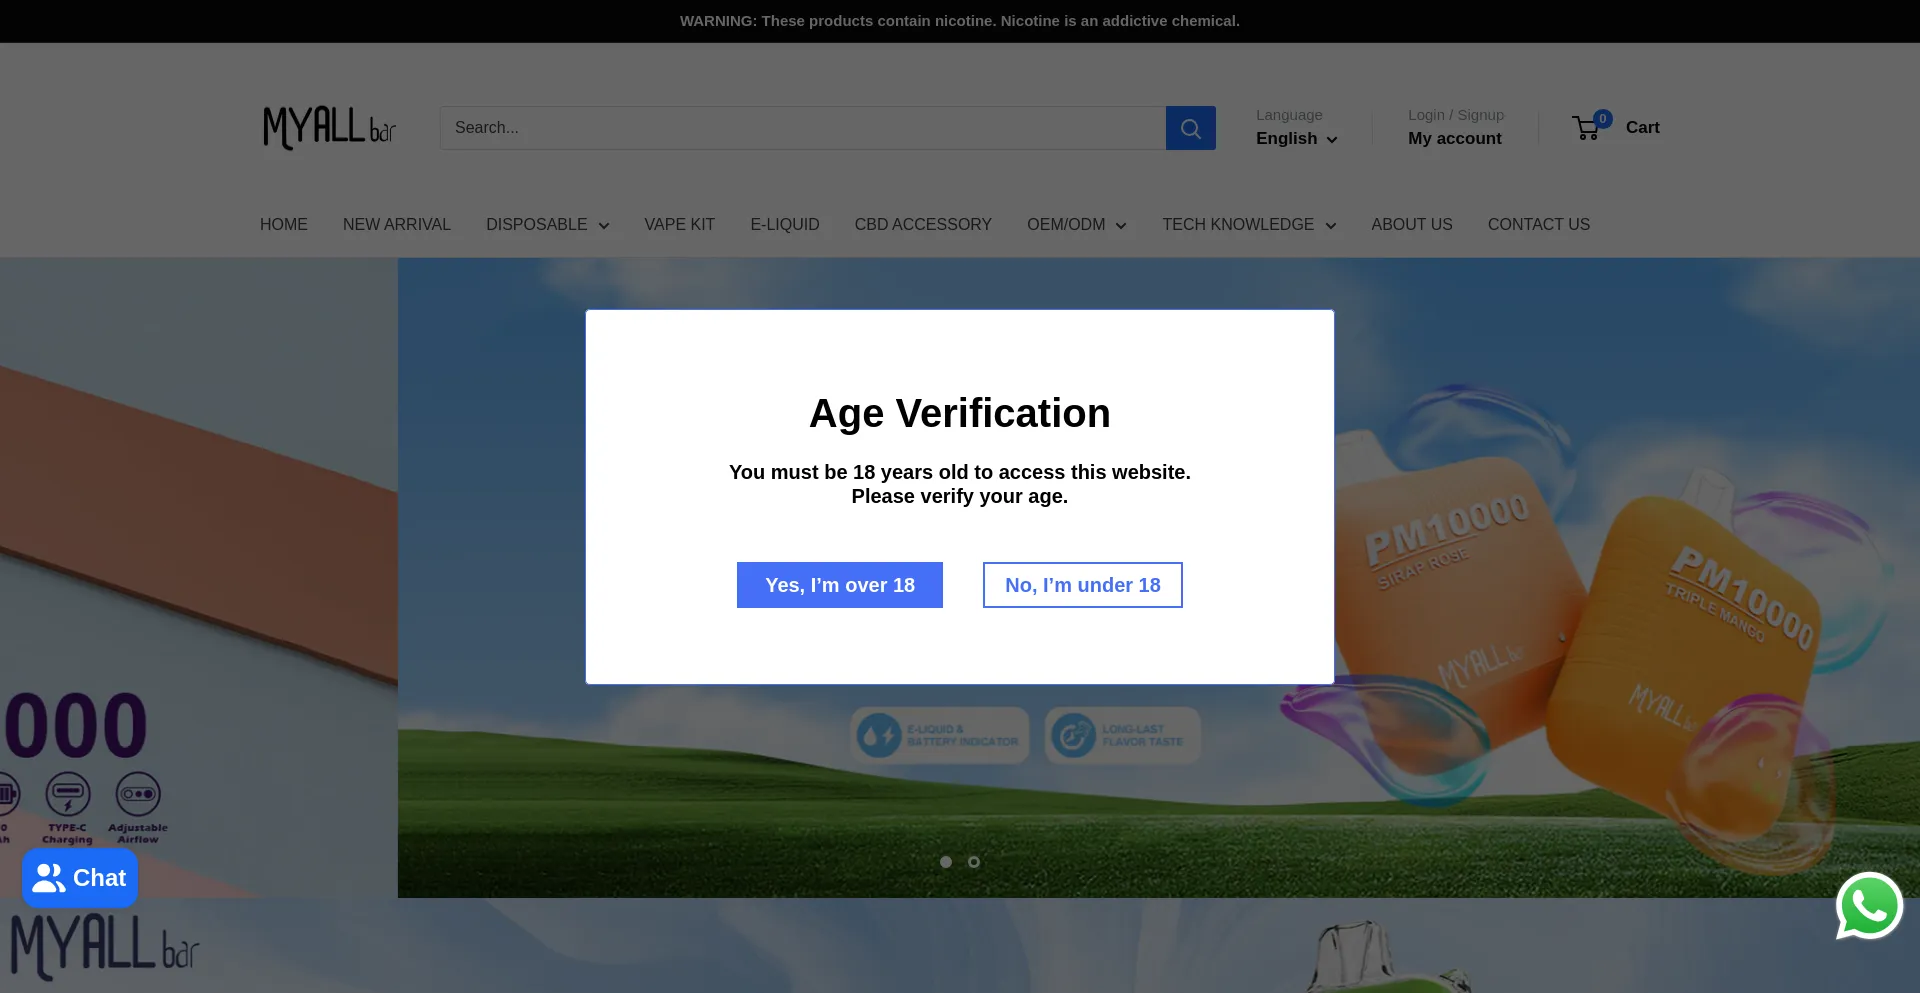Select the first slideshow dot
Viewport: 1920px width, 993px height.
(946, 862)
